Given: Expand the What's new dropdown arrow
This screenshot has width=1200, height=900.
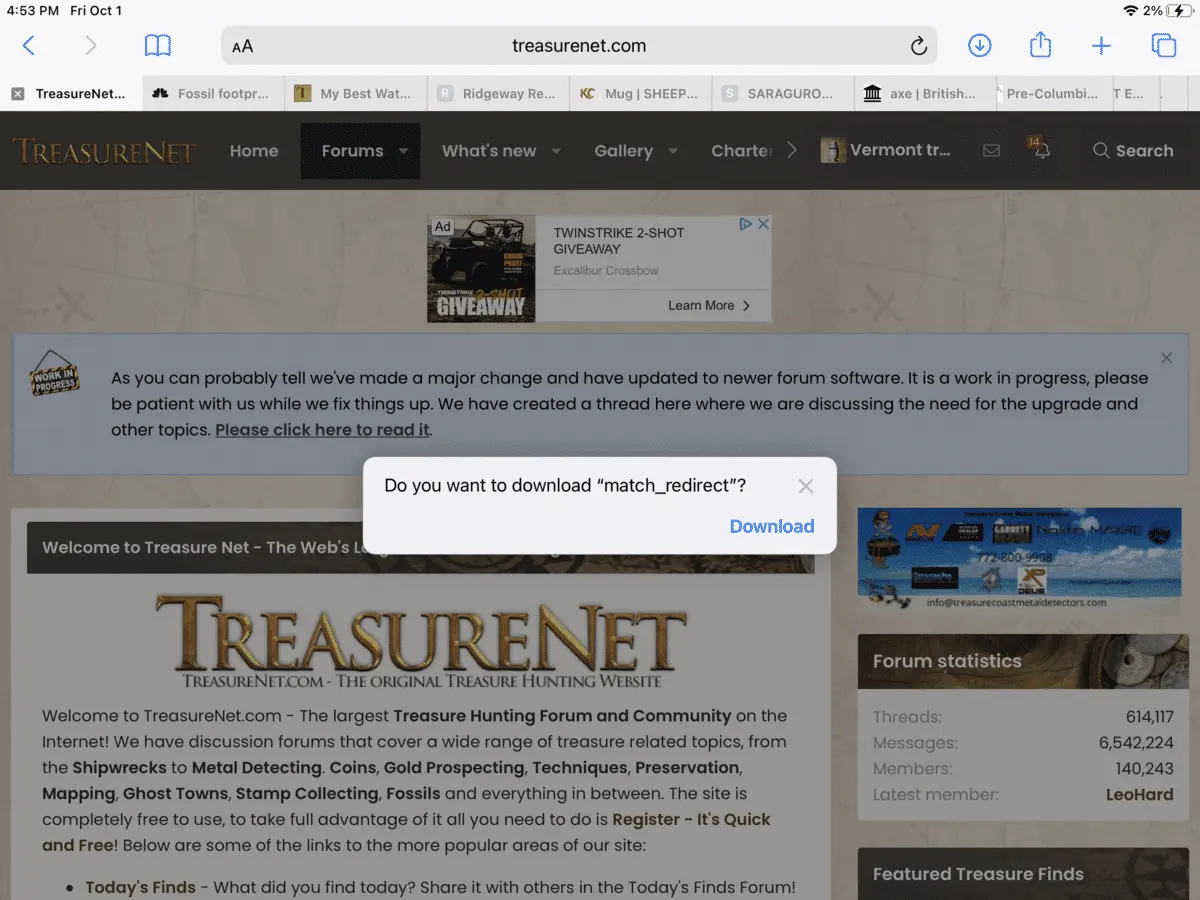Looking at the screenshot, I should [556, 151].
